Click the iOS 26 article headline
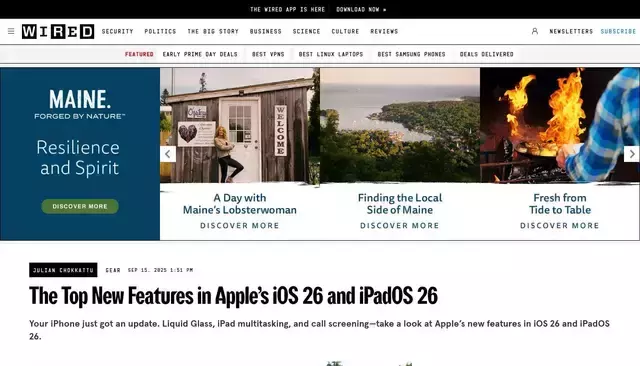Image resolution: width=640 pixels, height=366 pixels. tap(233, 296)
